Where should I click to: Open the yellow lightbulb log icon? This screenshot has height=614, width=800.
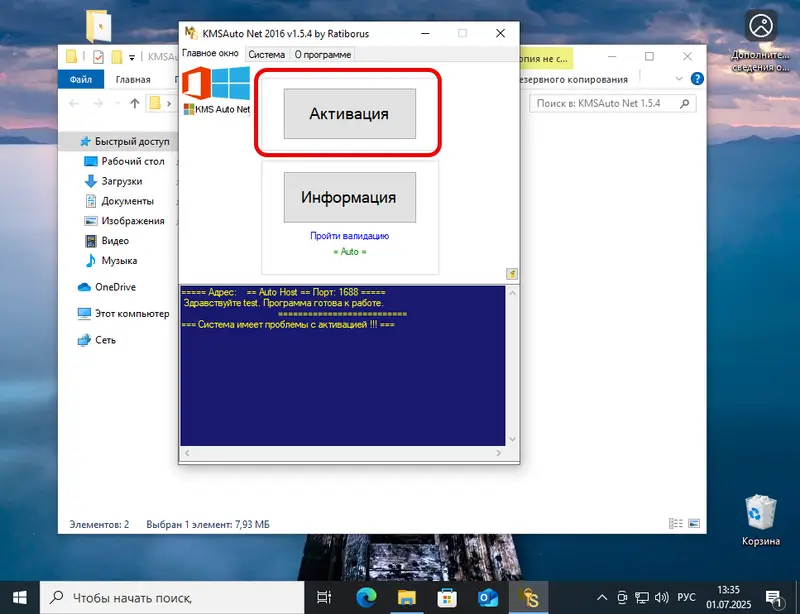[x=511, y=274]
